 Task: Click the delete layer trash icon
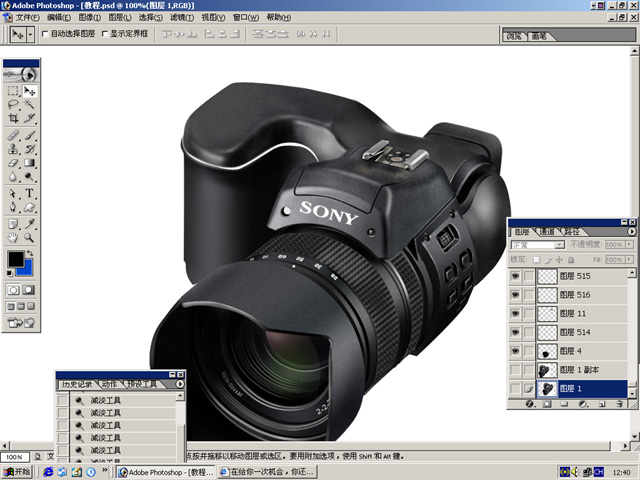coord(619,404)
